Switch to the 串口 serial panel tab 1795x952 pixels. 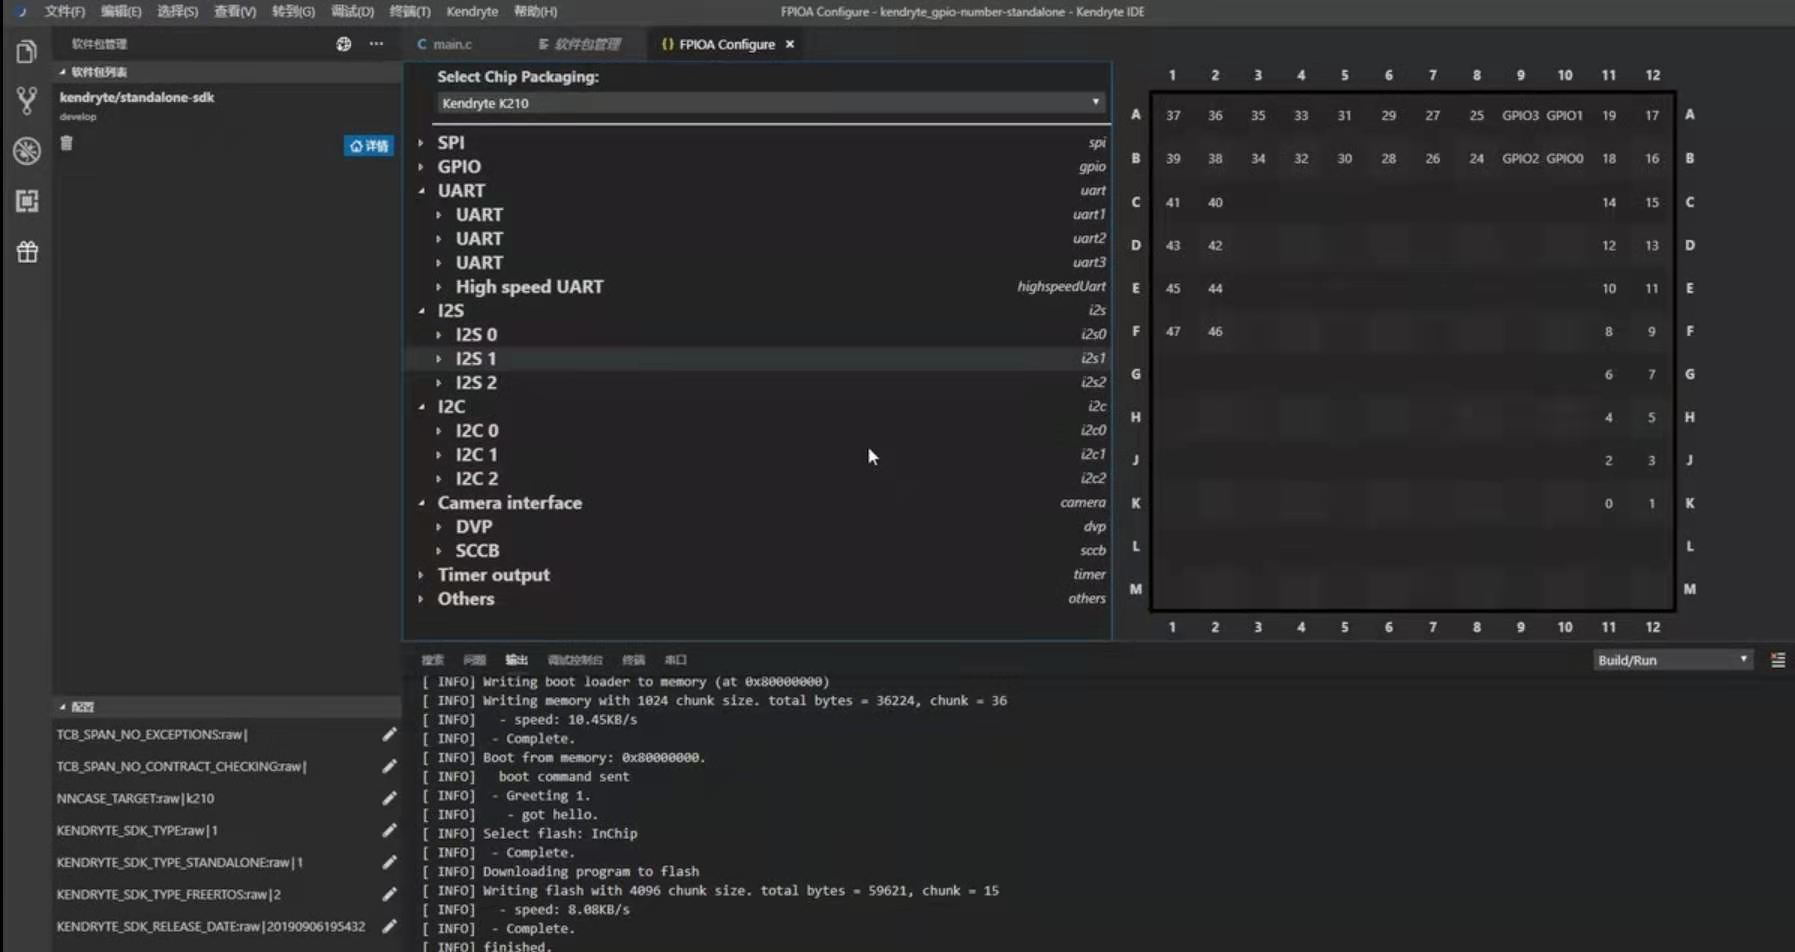pyautogui.click(x=676, y=660)
